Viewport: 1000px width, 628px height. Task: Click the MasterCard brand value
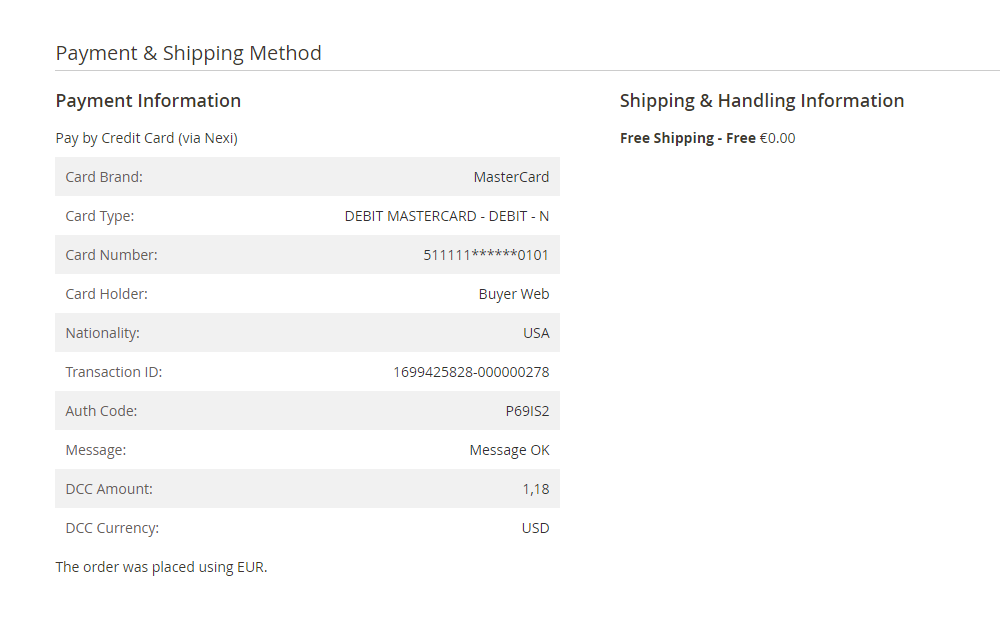pos(511,177)
